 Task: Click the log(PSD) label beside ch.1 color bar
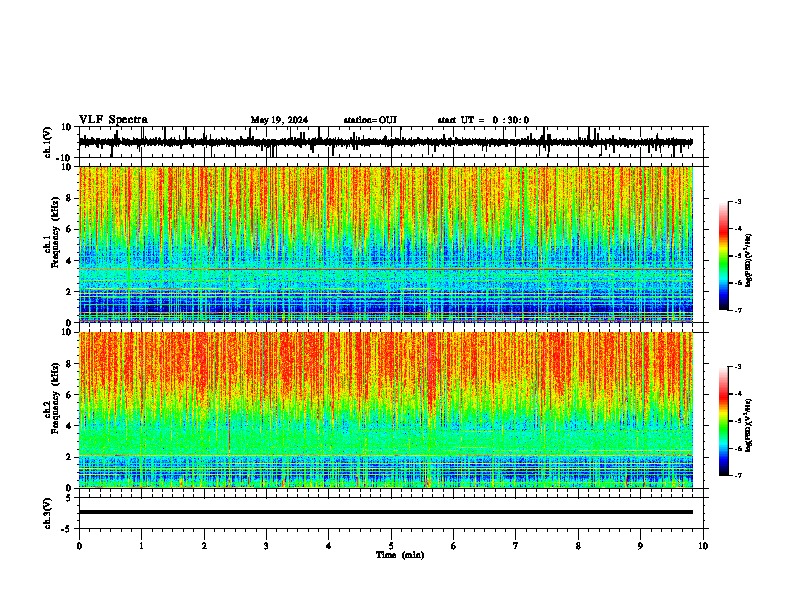(x=749, y=260)
